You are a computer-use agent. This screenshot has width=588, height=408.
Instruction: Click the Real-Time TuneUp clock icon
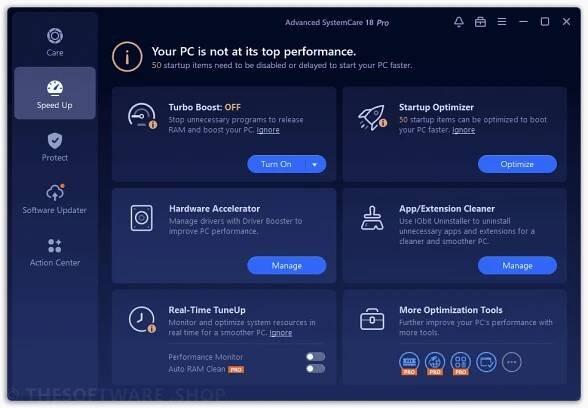pyautogui.click(x=142, y=320)
